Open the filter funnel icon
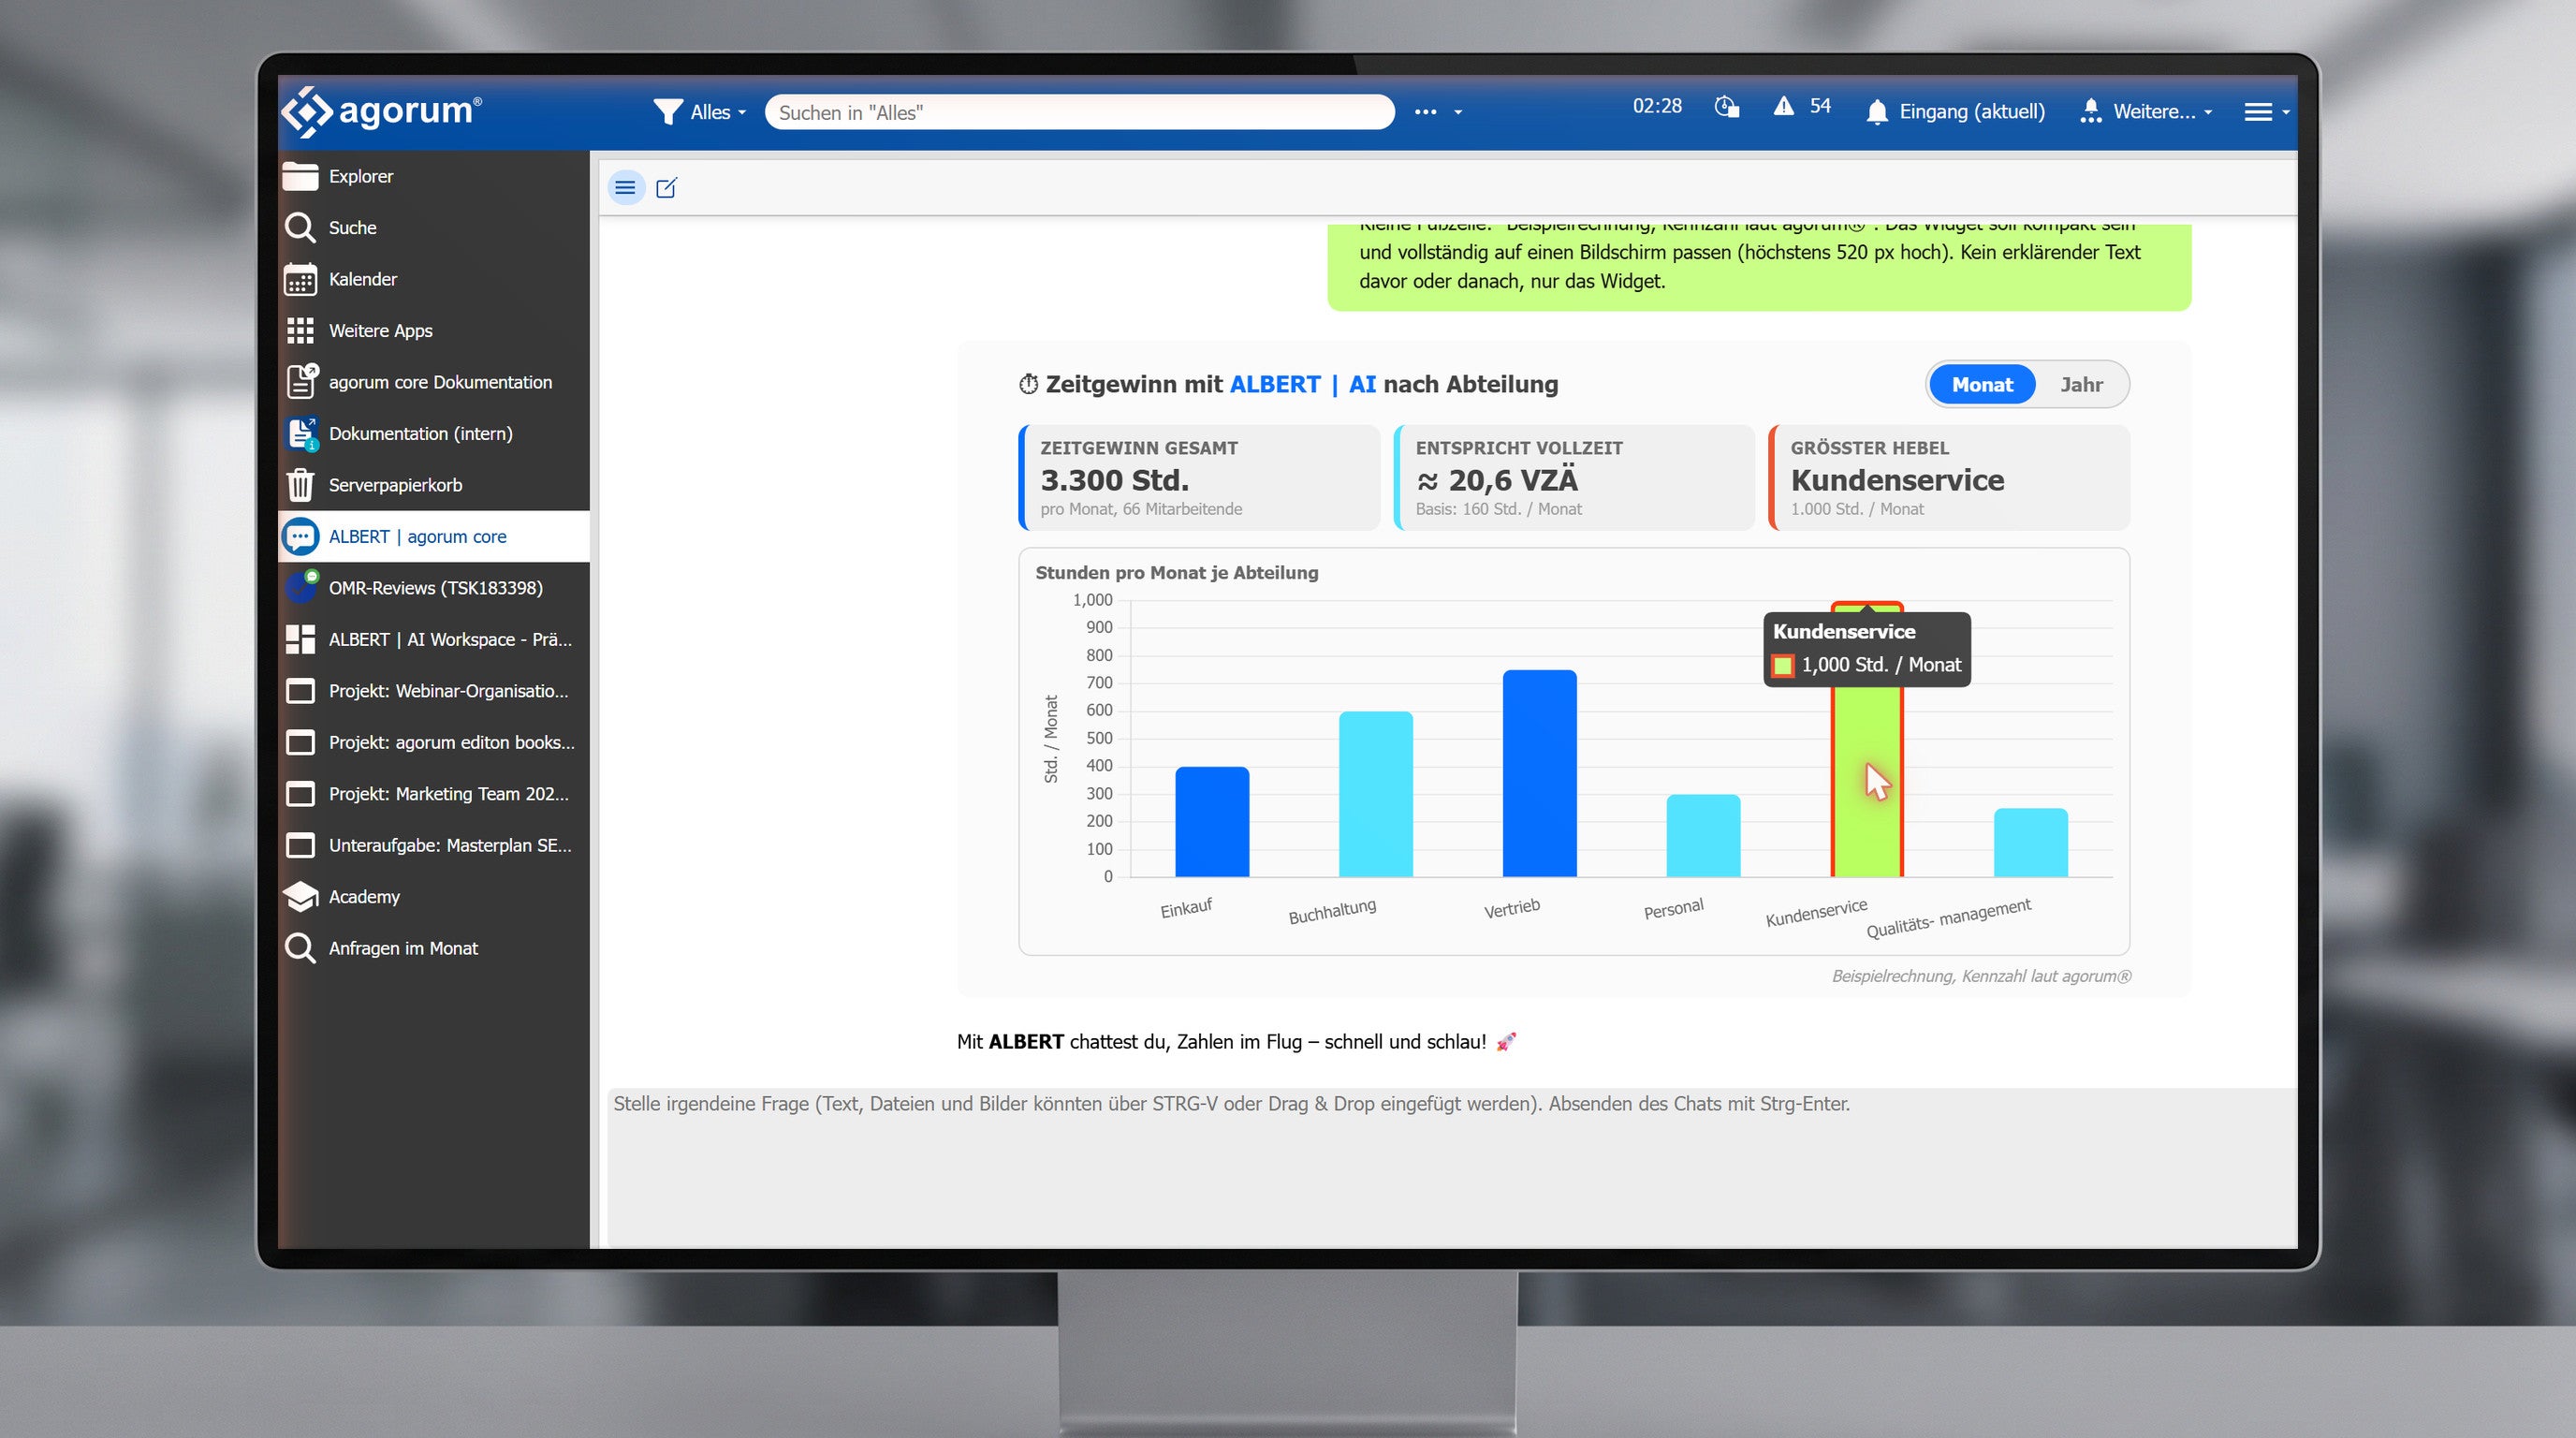The image size is (2576, 1438). pos(667,112)
